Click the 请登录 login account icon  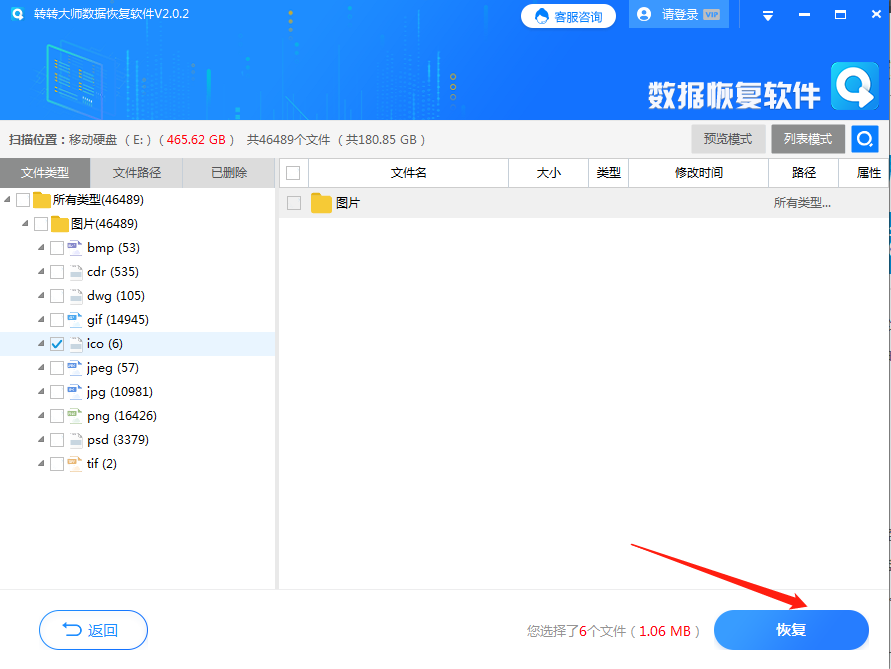[645, 15]
